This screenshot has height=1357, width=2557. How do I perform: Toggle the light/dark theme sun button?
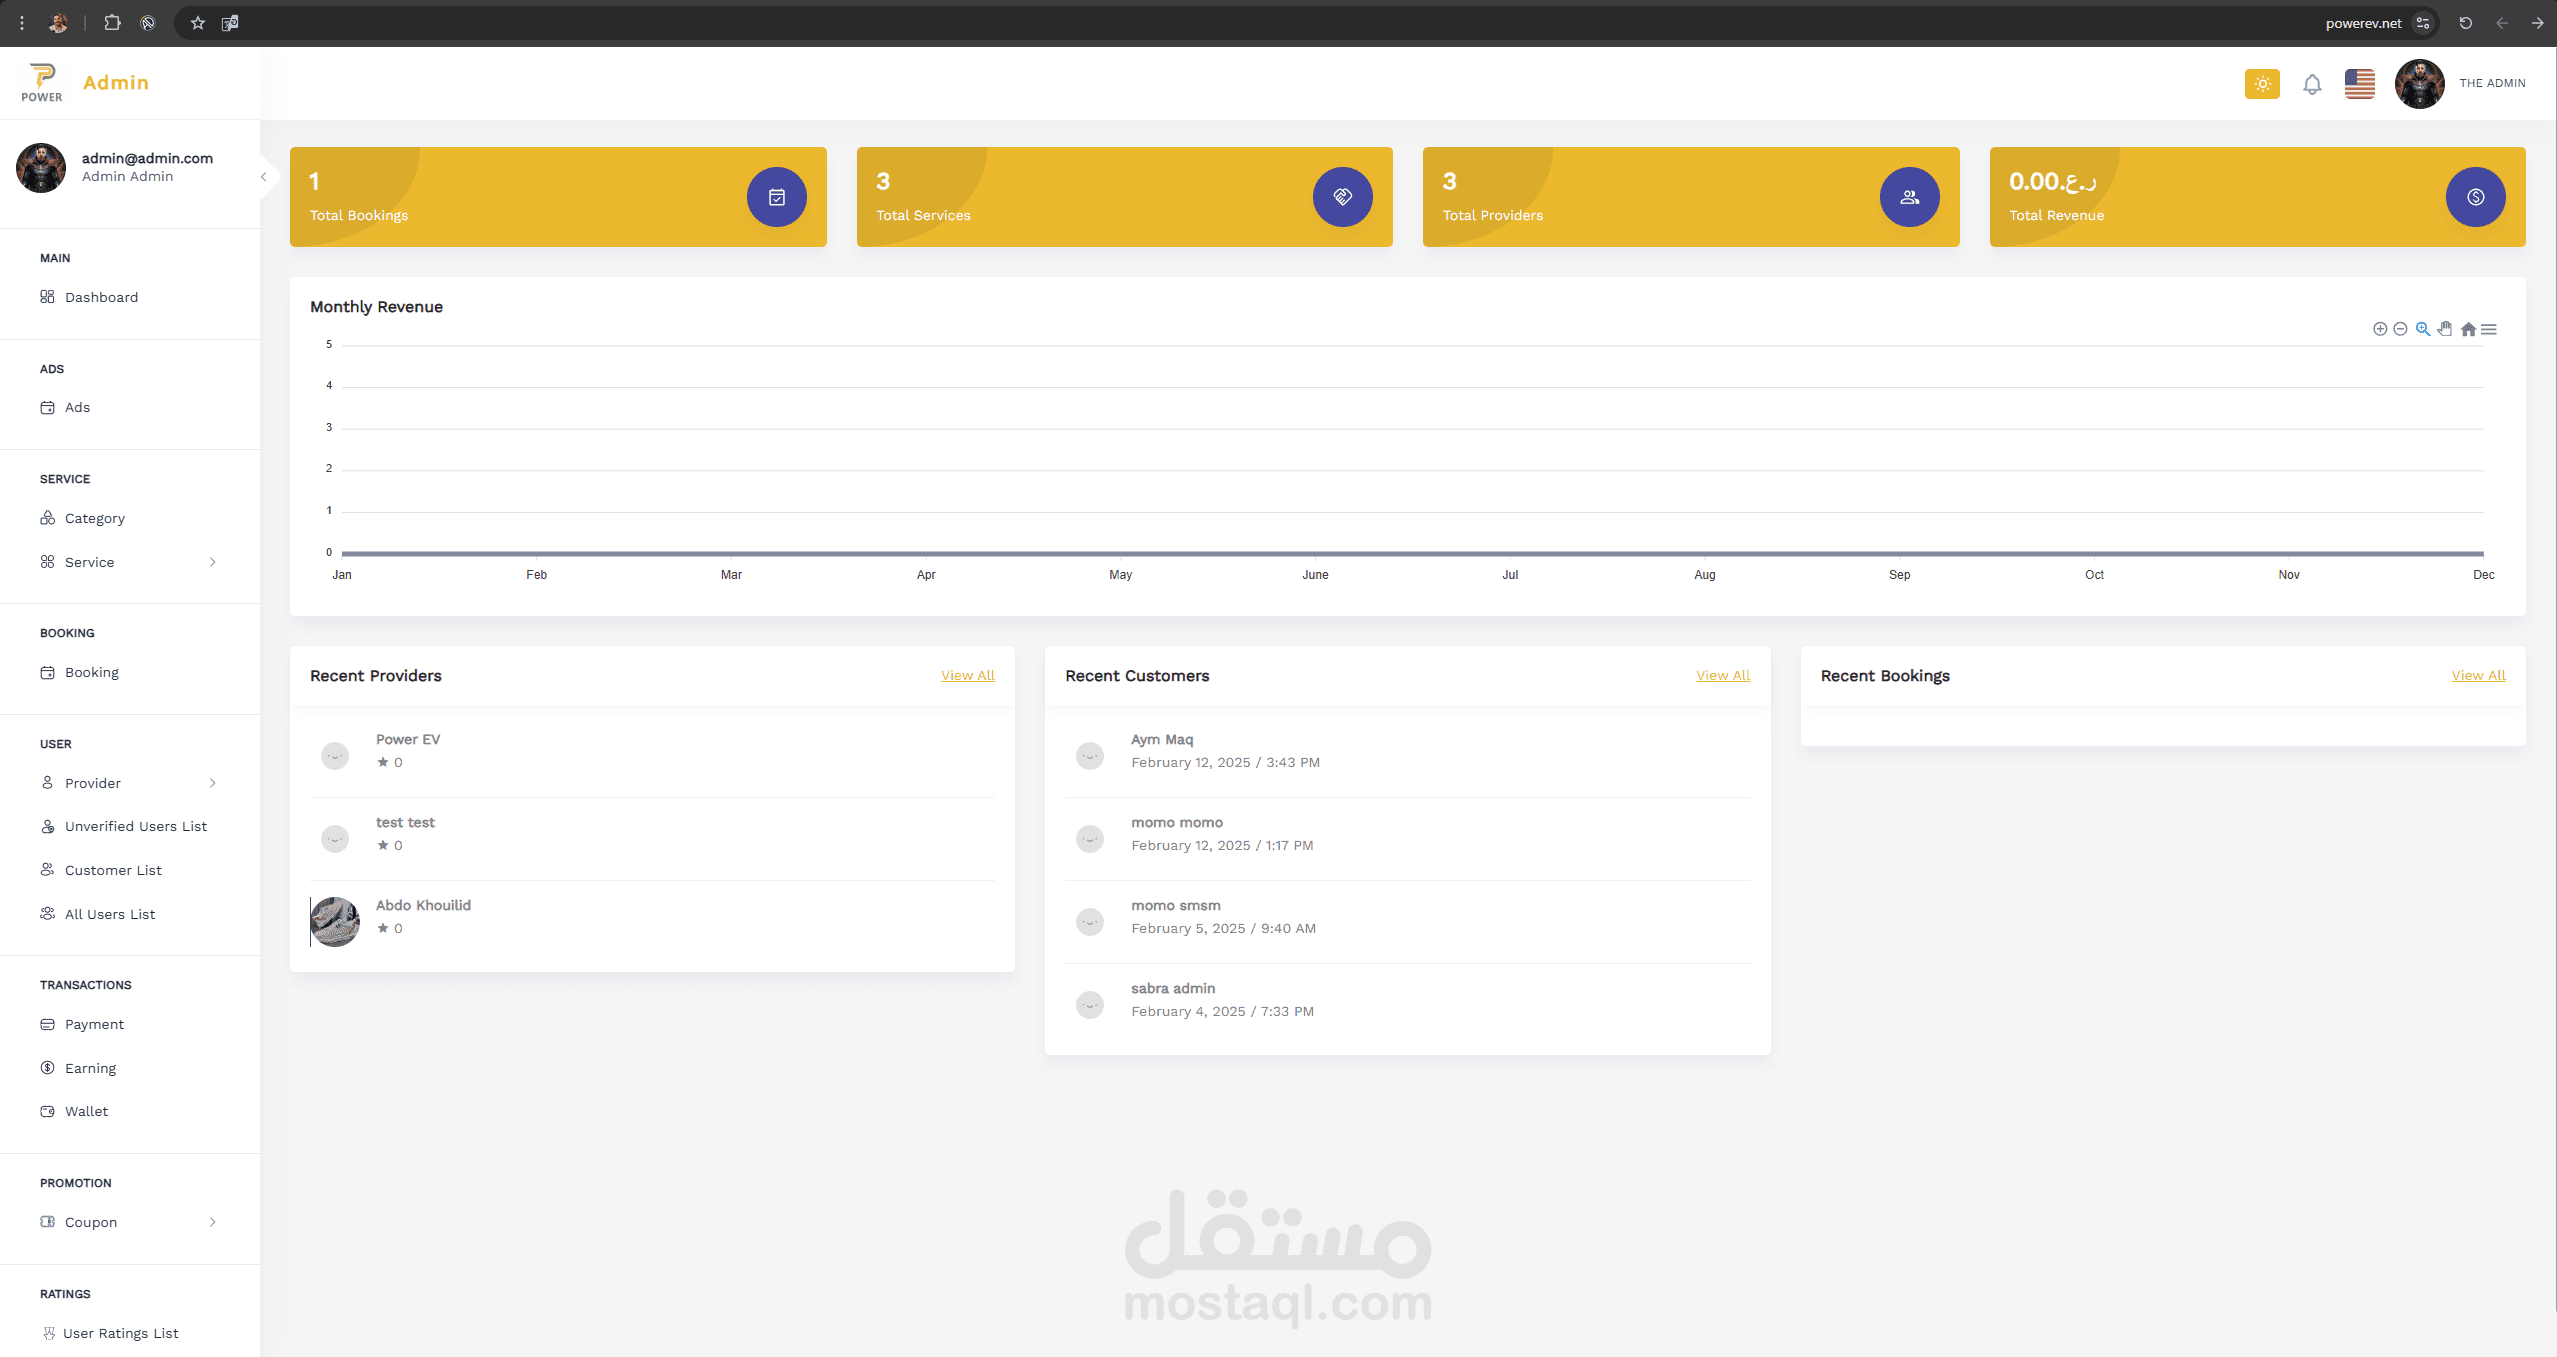pyautogui.click(x=2262, y=84)
